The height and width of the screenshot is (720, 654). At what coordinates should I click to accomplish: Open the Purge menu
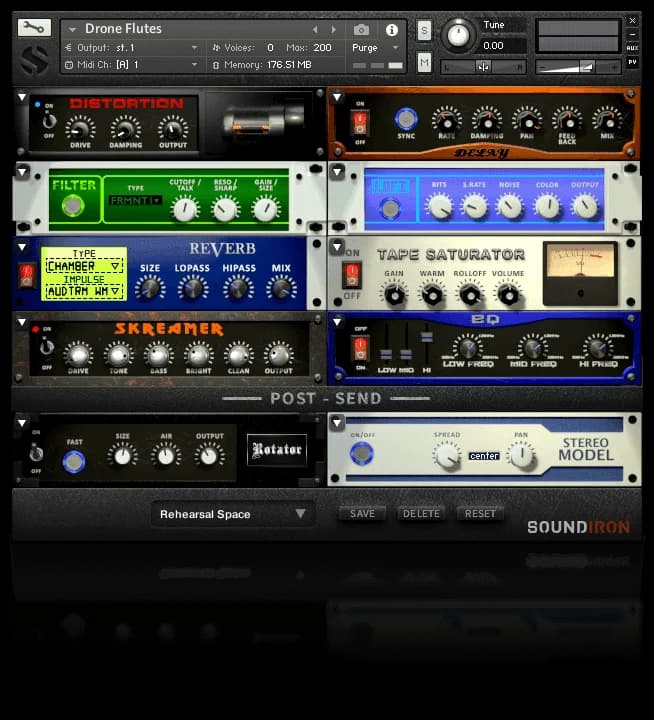pyautogui.click(x=375, y=47)
